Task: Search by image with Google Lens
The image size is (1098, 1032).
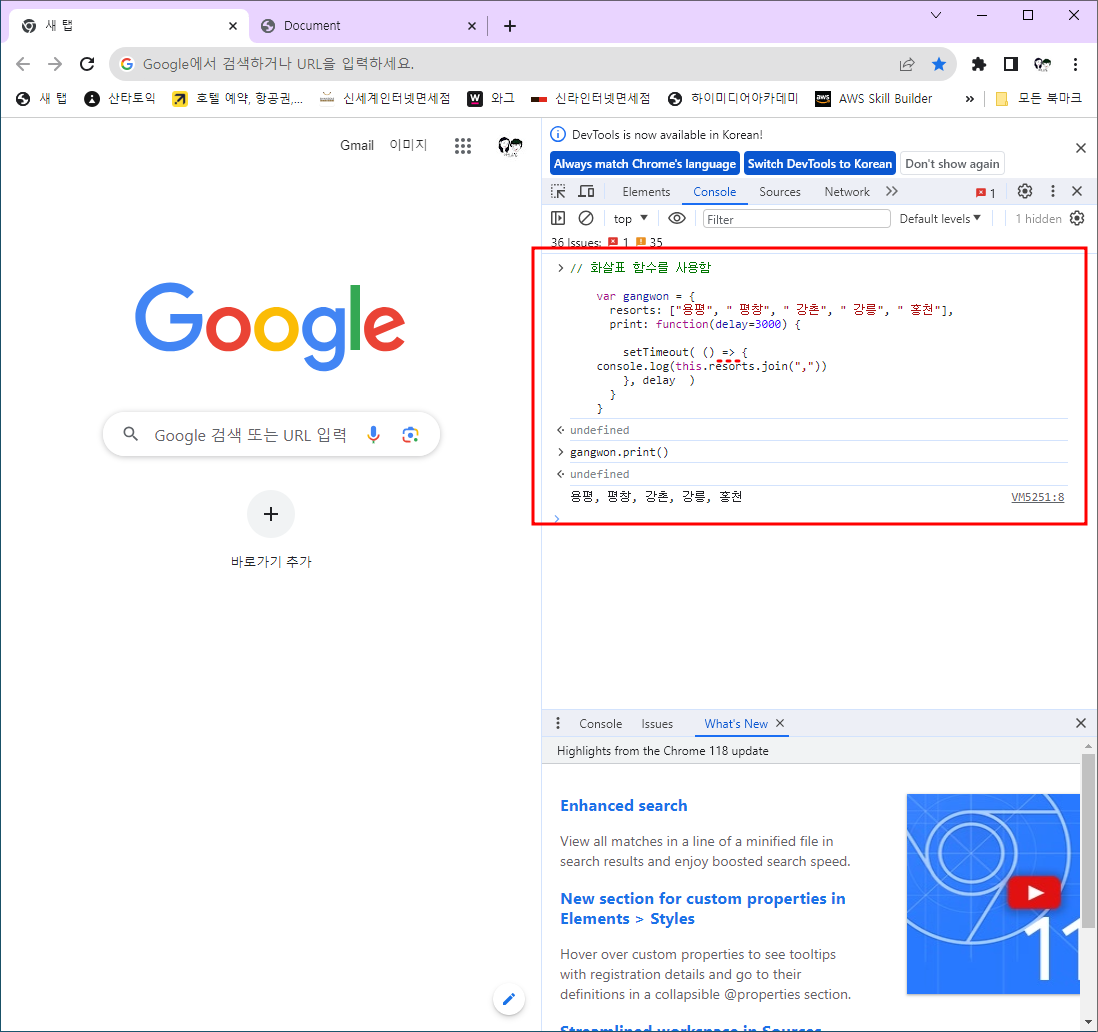Action: [x=411, y=435]
